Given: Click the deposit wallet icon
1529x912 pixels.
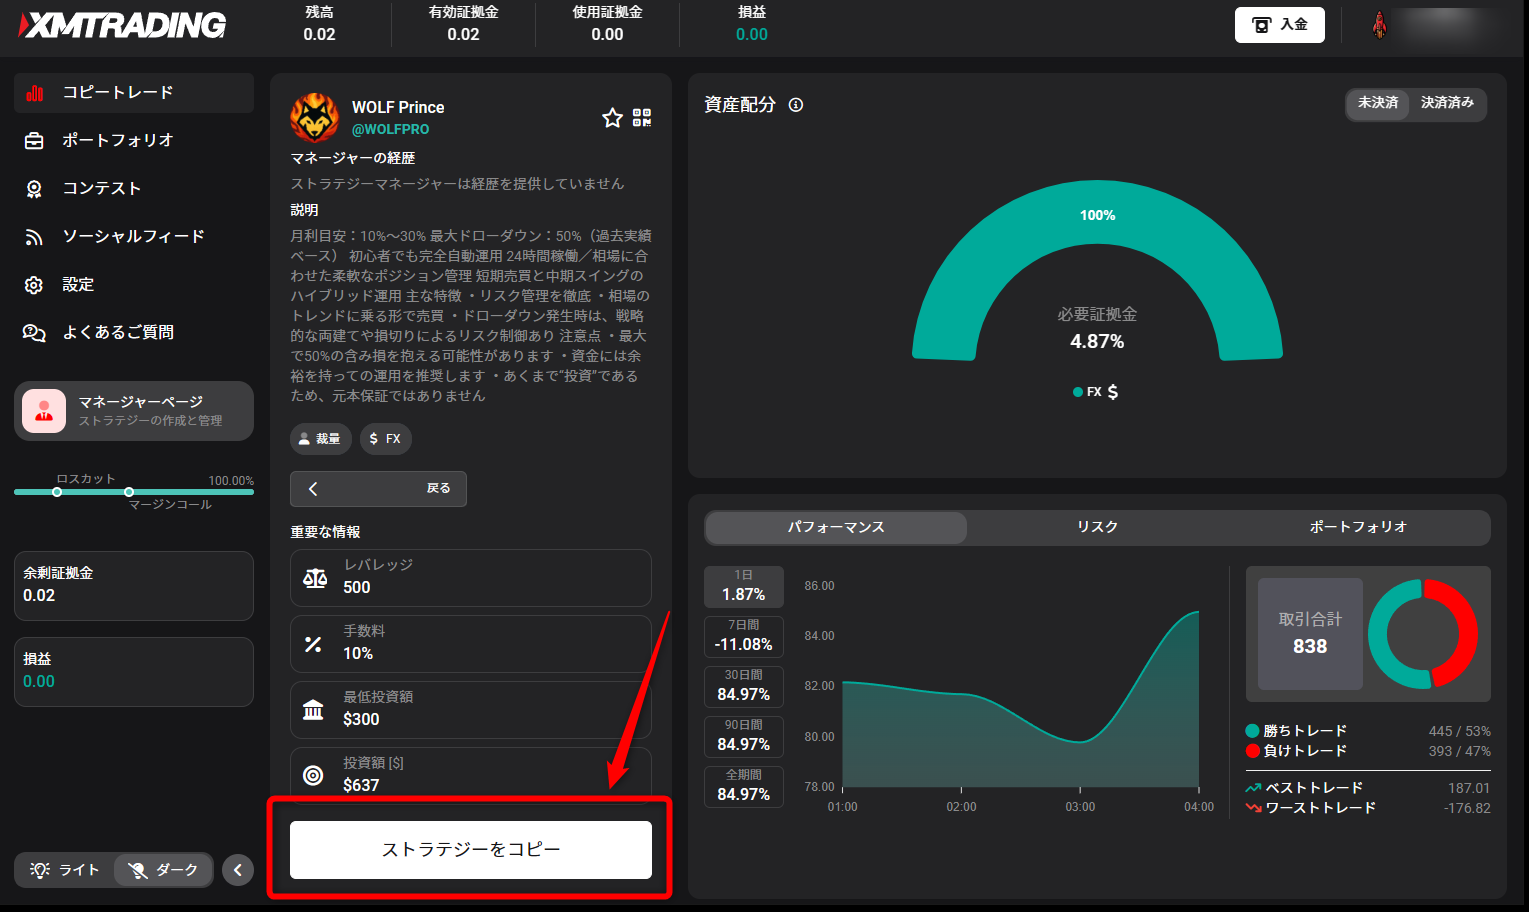Looking at the screenshot, I should [1262, 25].
